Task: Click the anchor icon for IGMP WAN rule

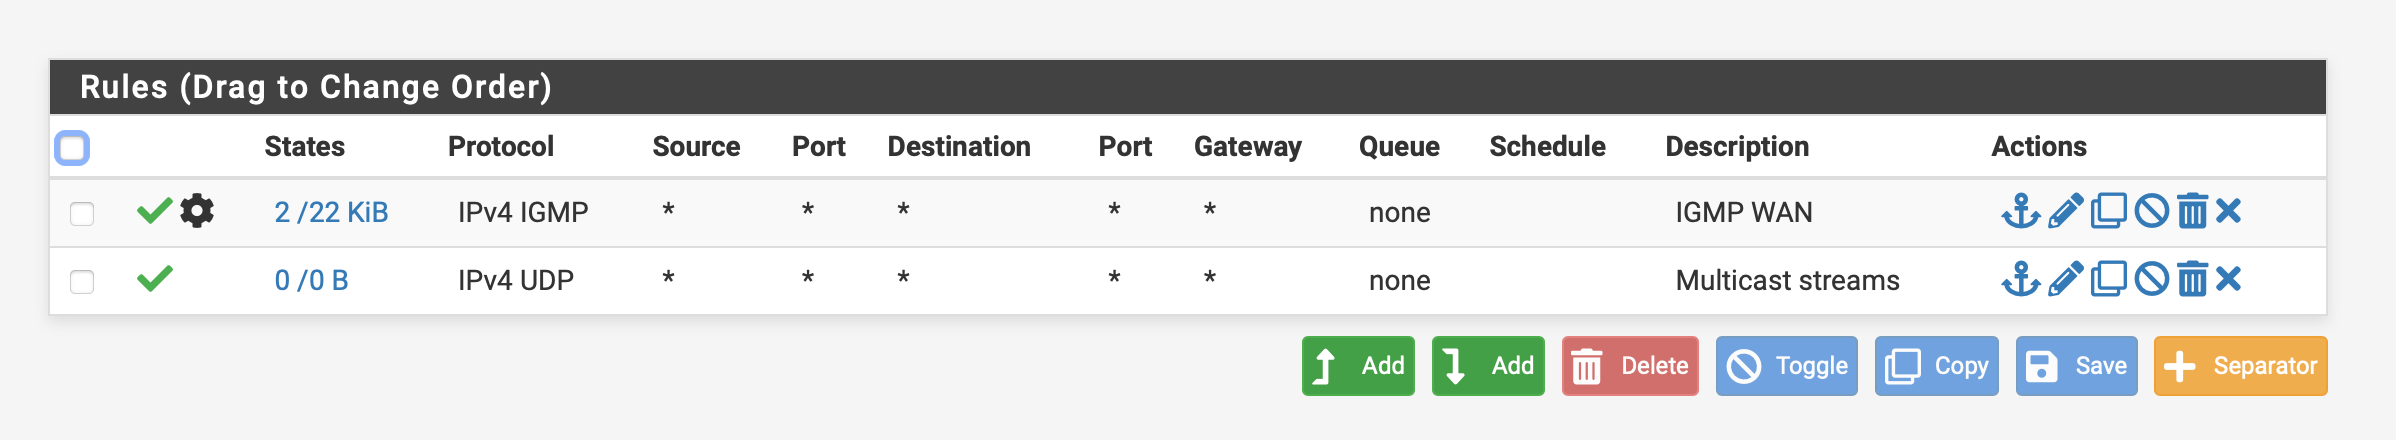Action: 2020,212
